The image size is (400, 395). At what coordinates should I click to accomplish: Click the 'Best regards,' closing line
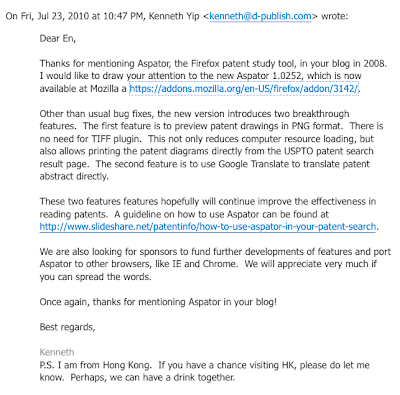click(67, 327)
